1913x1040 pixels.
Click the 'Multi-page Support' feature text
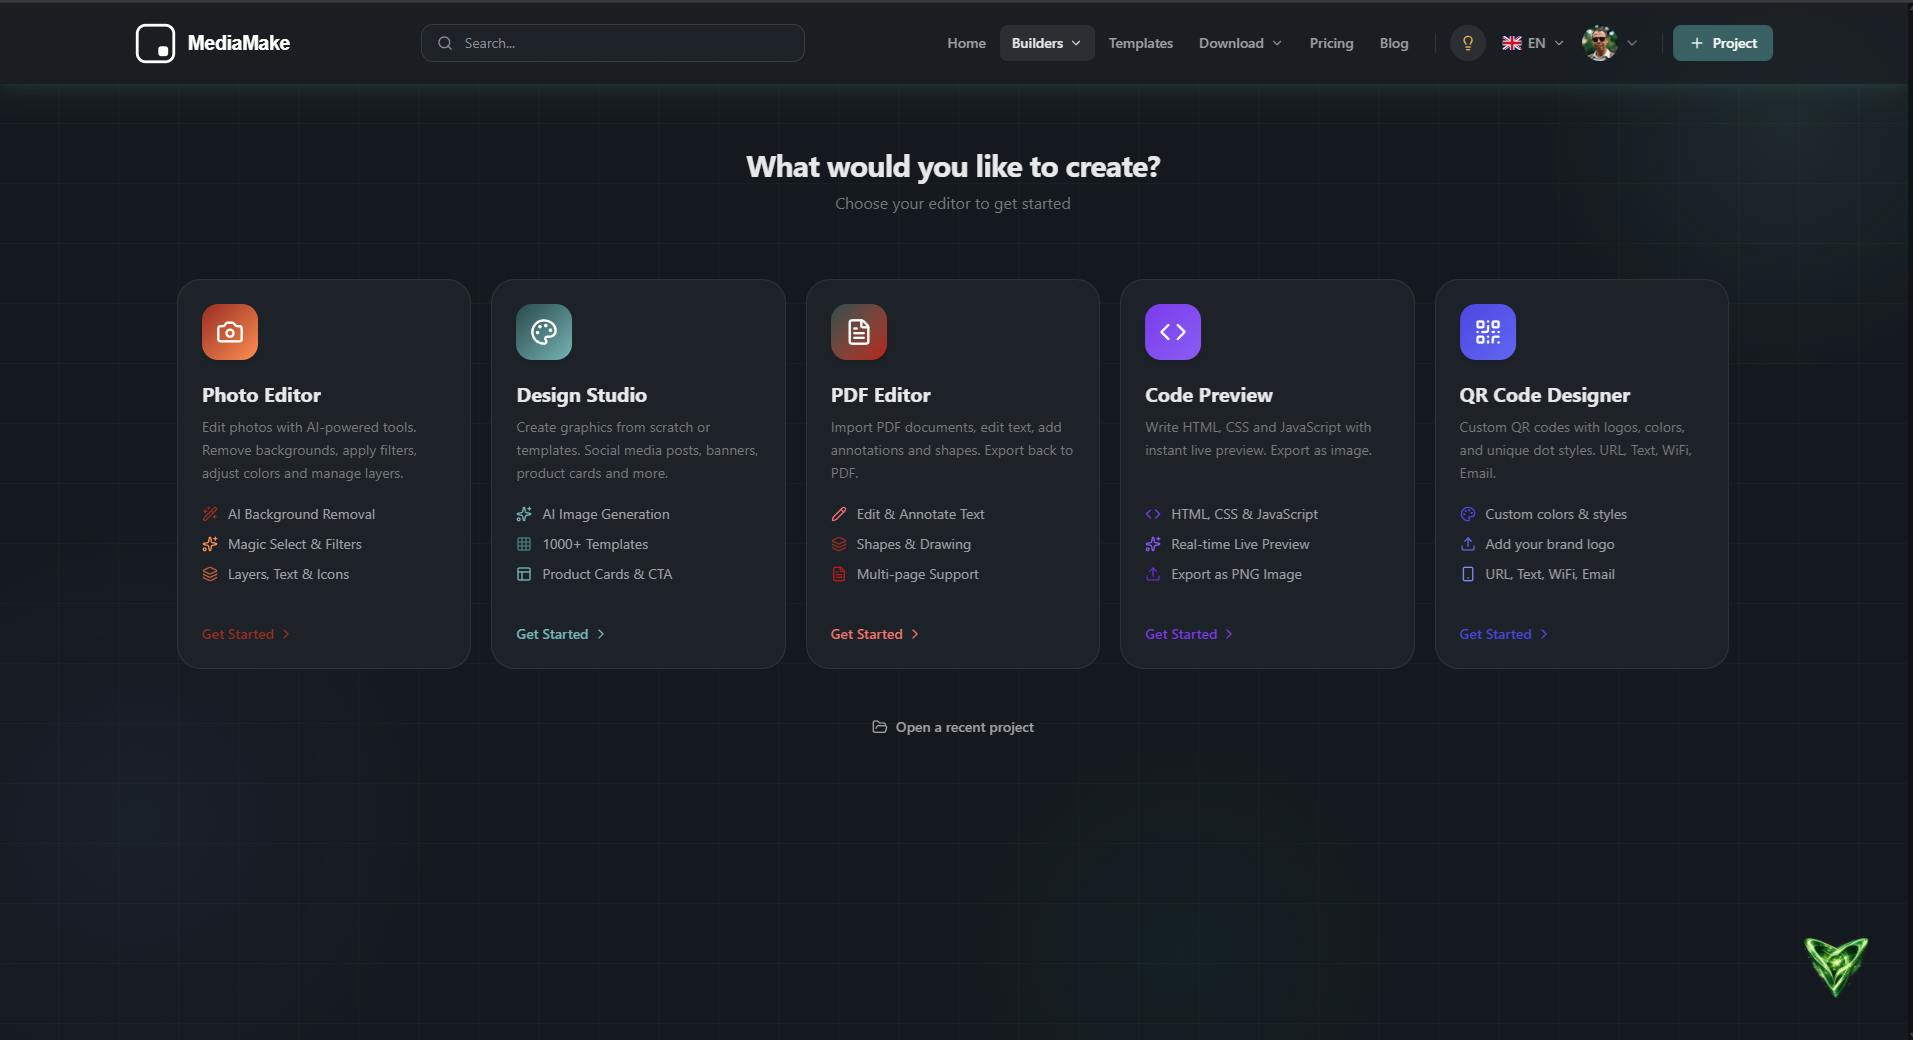tap(917, 574)
